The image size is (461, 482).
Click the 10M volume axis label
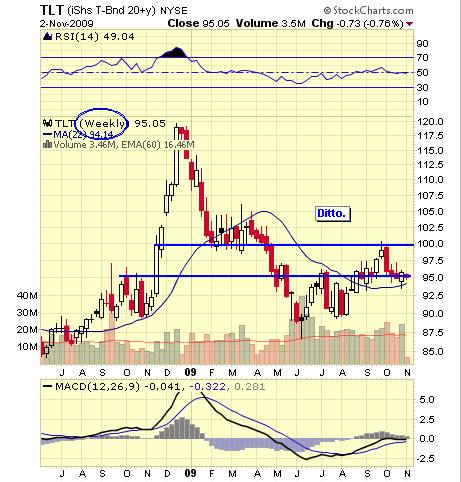click(27, 347)
